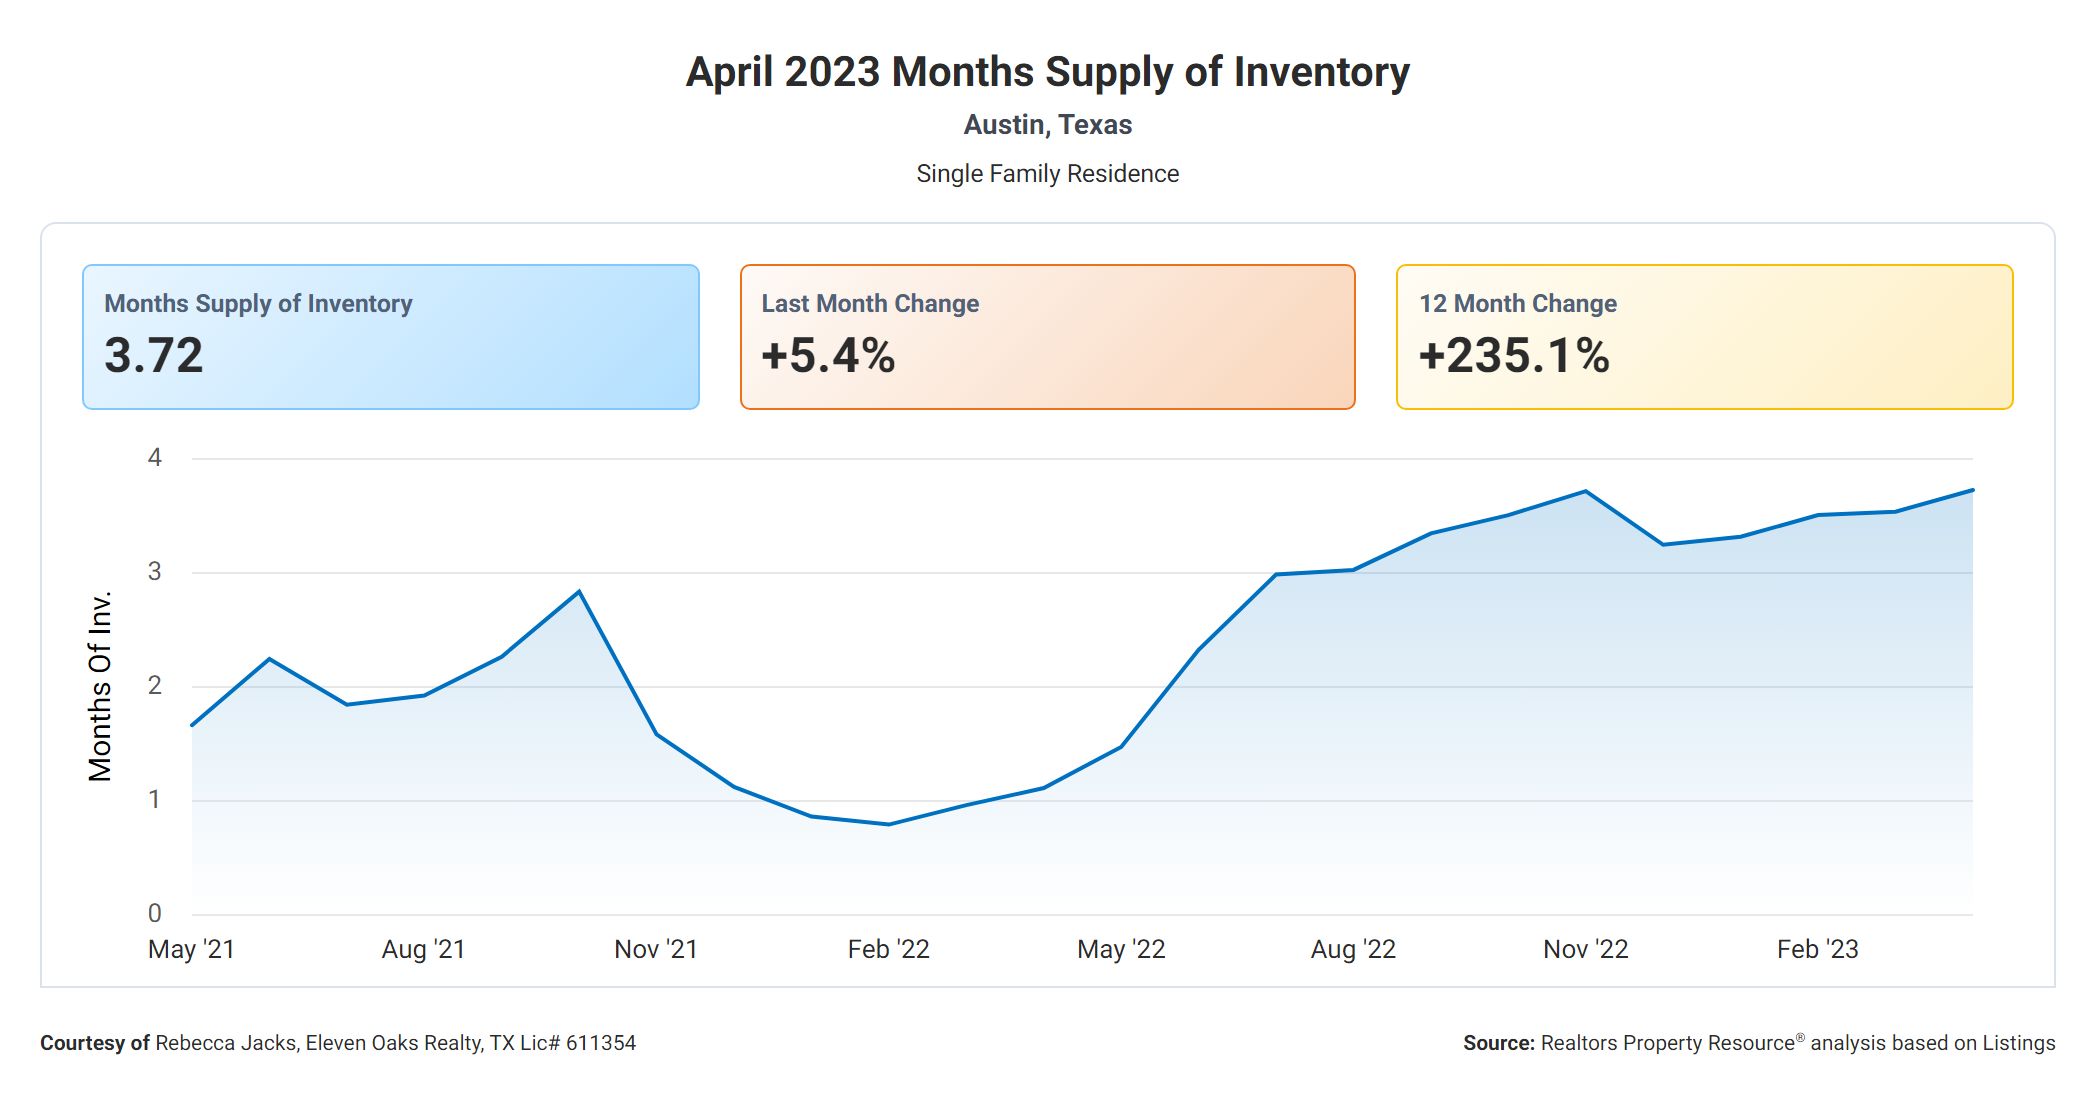Screen dimensions: 2096x1100
Task: Click the Months Supply of Inventory card
Action: 390,336
